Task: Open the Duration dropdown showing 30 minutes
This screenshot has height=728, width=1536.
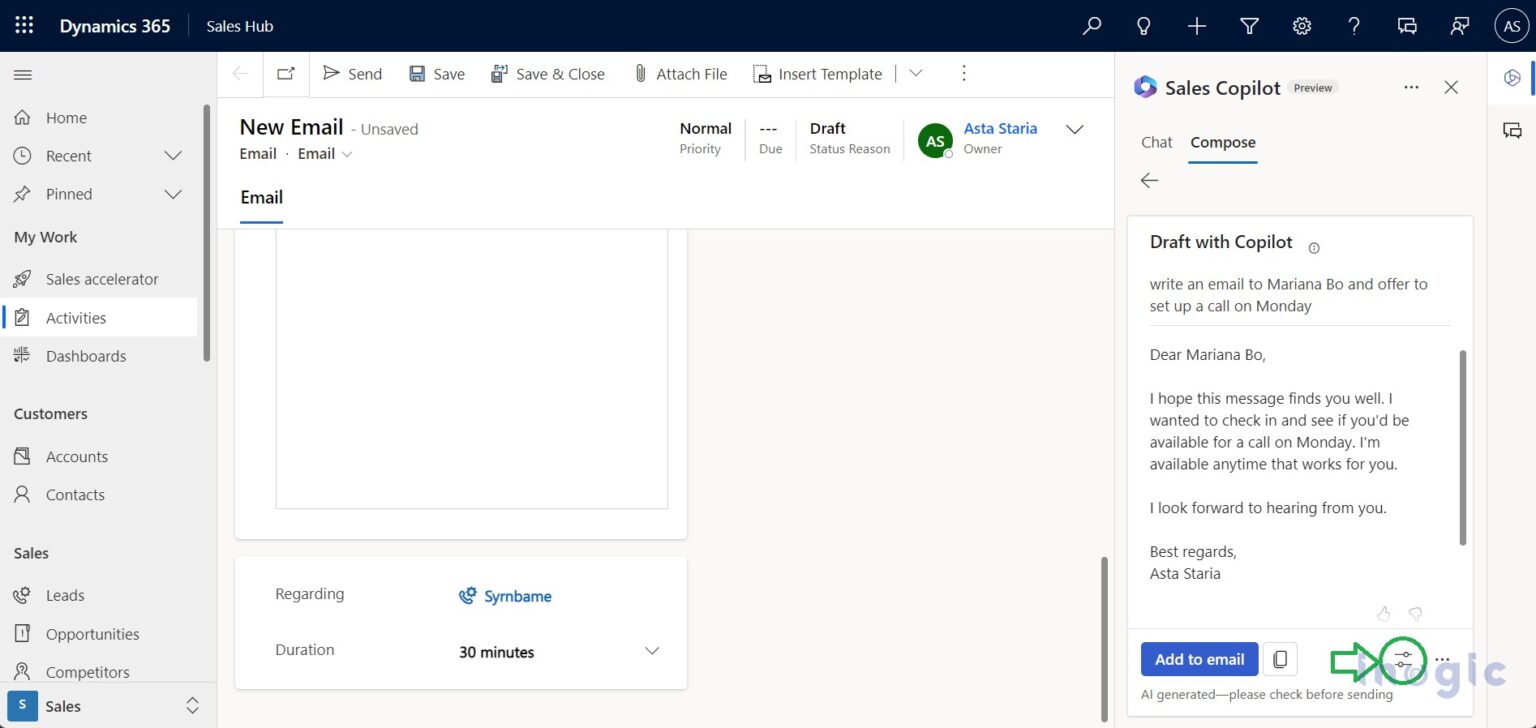Action: [x=652, y=651]
